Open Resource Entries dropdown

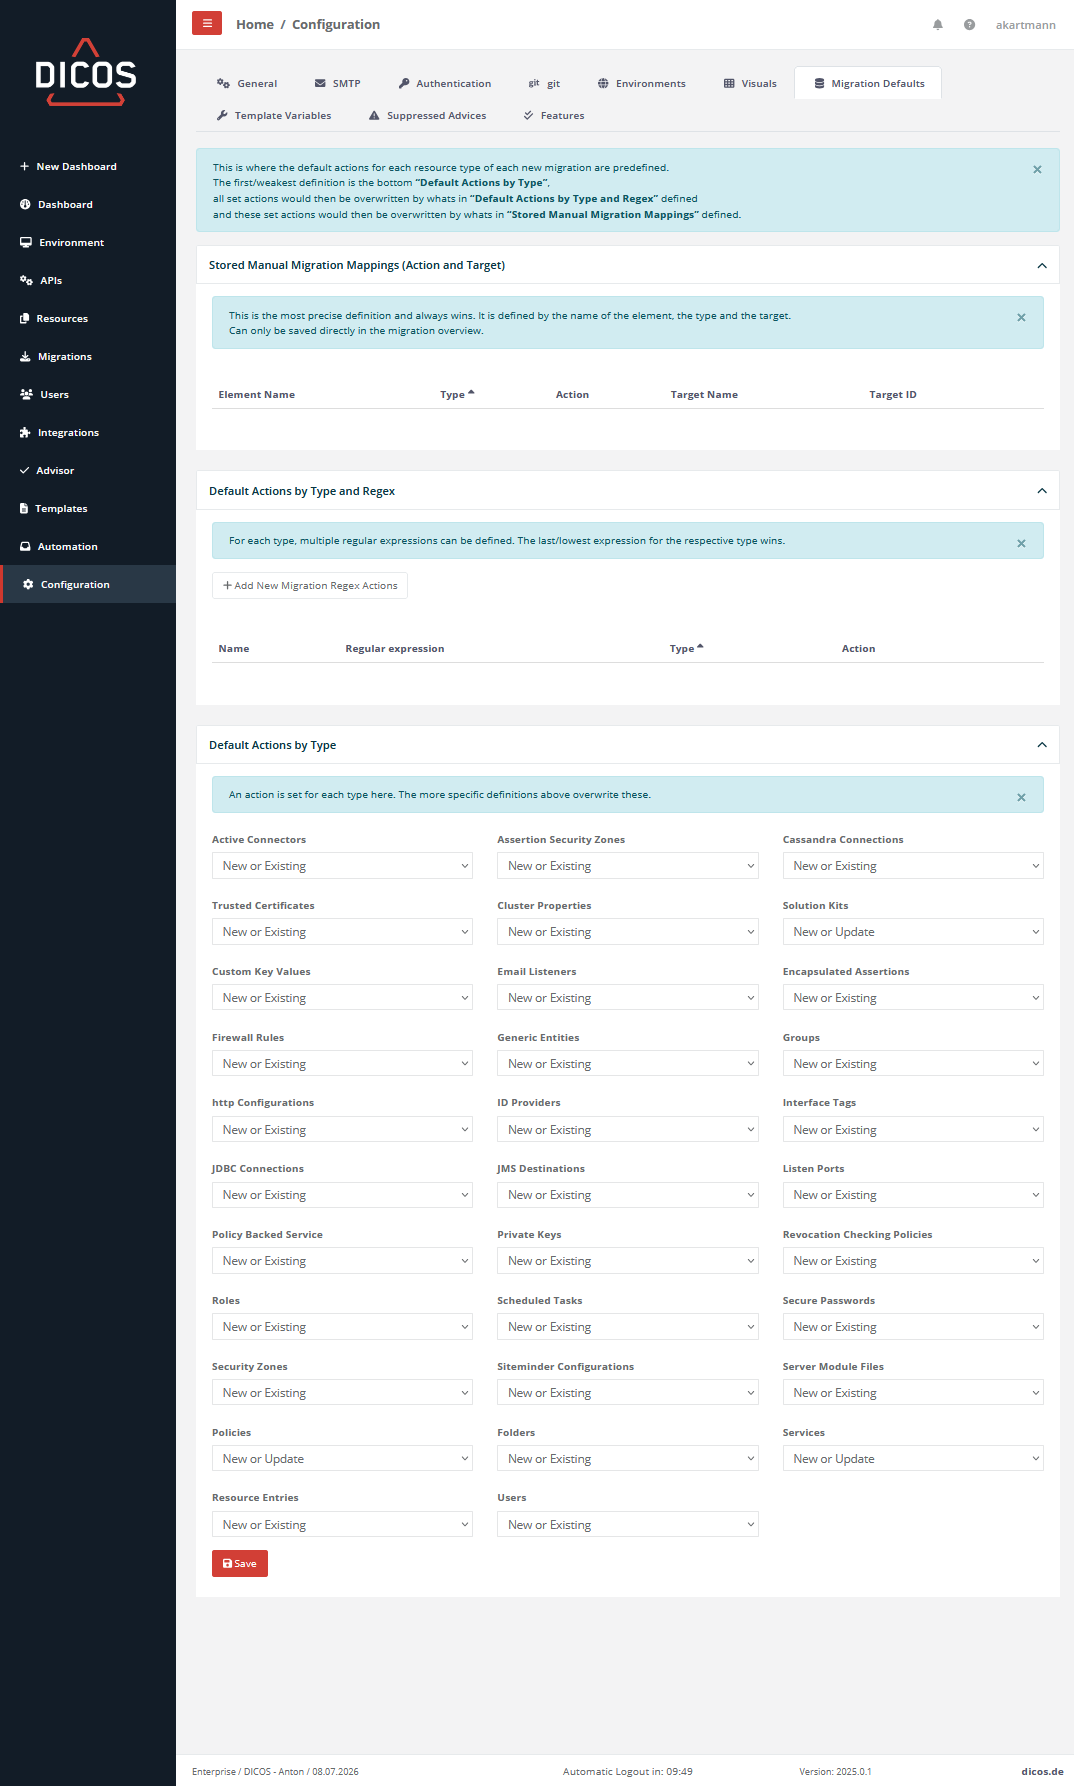[342, 1525]
